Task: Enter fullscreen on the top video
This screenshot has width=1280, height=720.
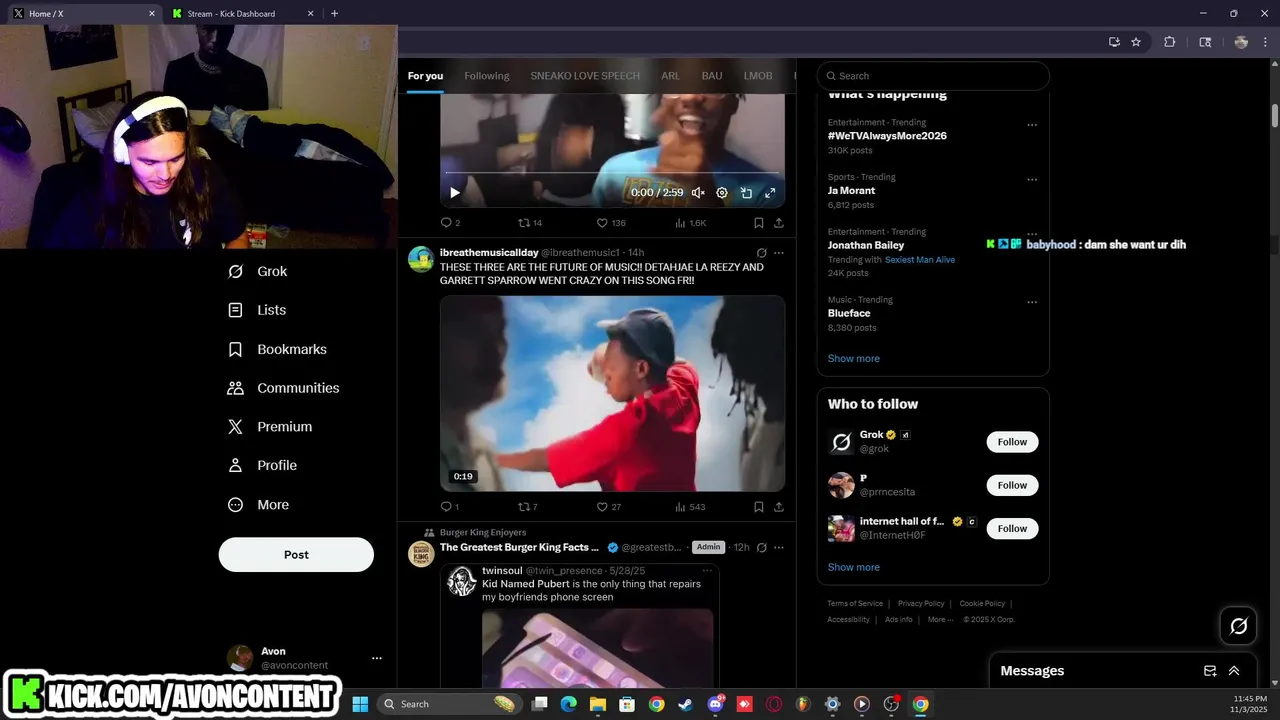Action: tap(770, 193)
